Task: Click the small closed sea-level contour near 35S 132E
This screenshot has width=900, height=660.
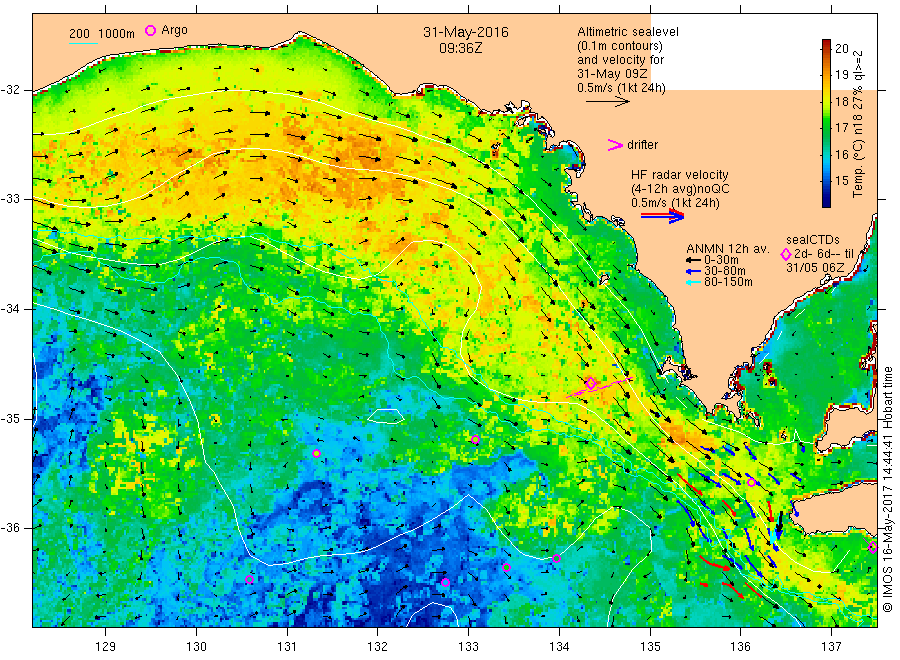Action: [x=386, y=416]
